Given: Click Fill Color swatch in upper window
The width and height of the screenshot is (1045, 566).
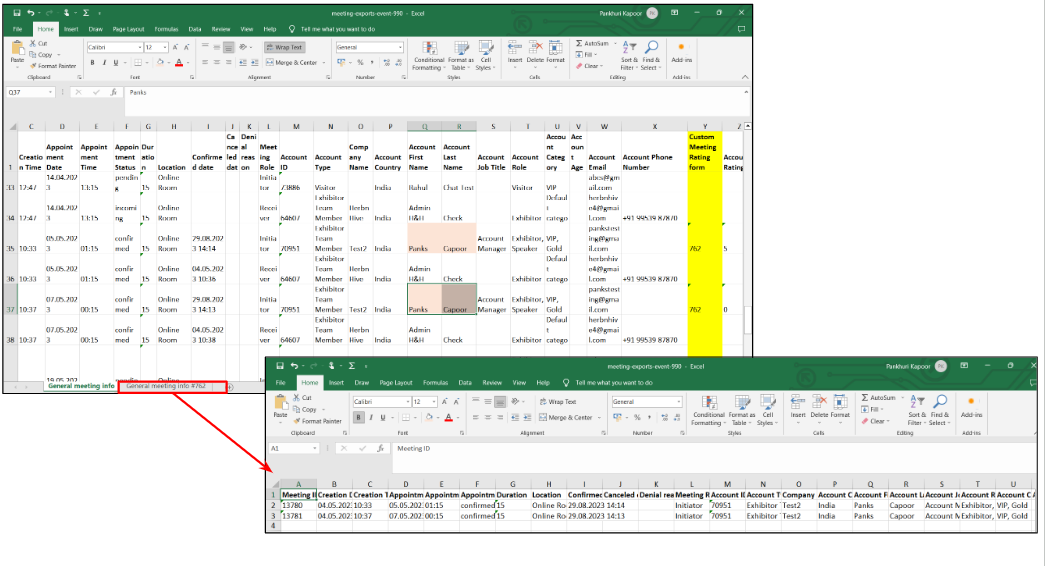Looking at the screenshot, I should [x=160, y=63].
